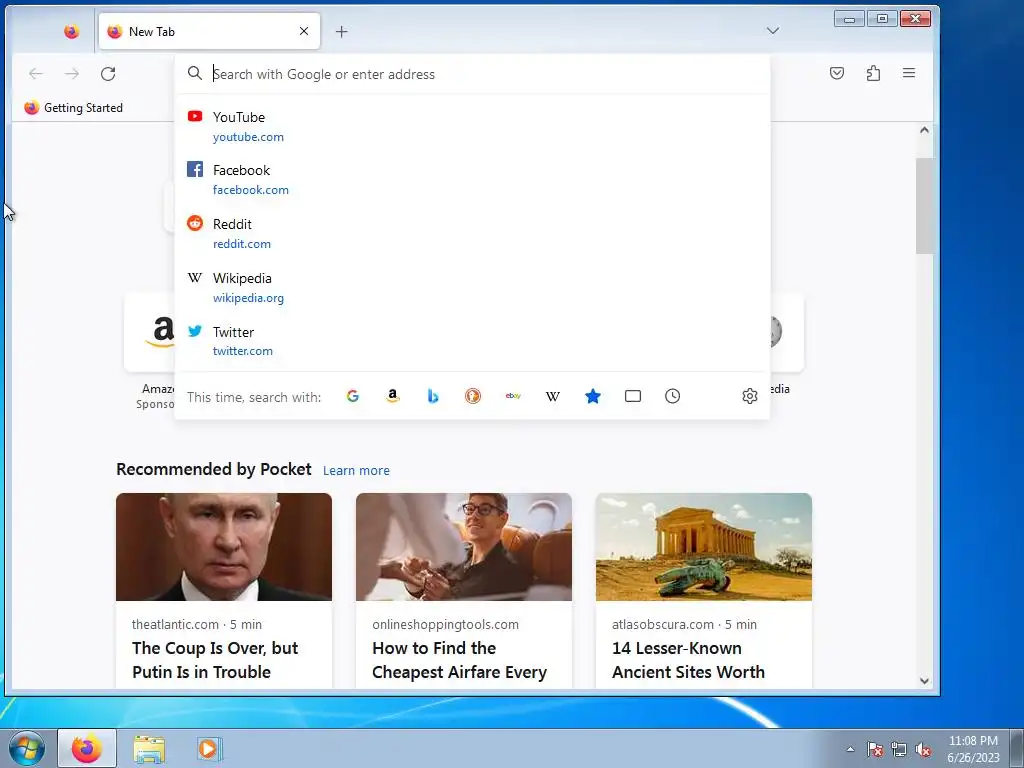Search this time with DuckDuckGo icon

pyautogui.click(x=473, y=396)
